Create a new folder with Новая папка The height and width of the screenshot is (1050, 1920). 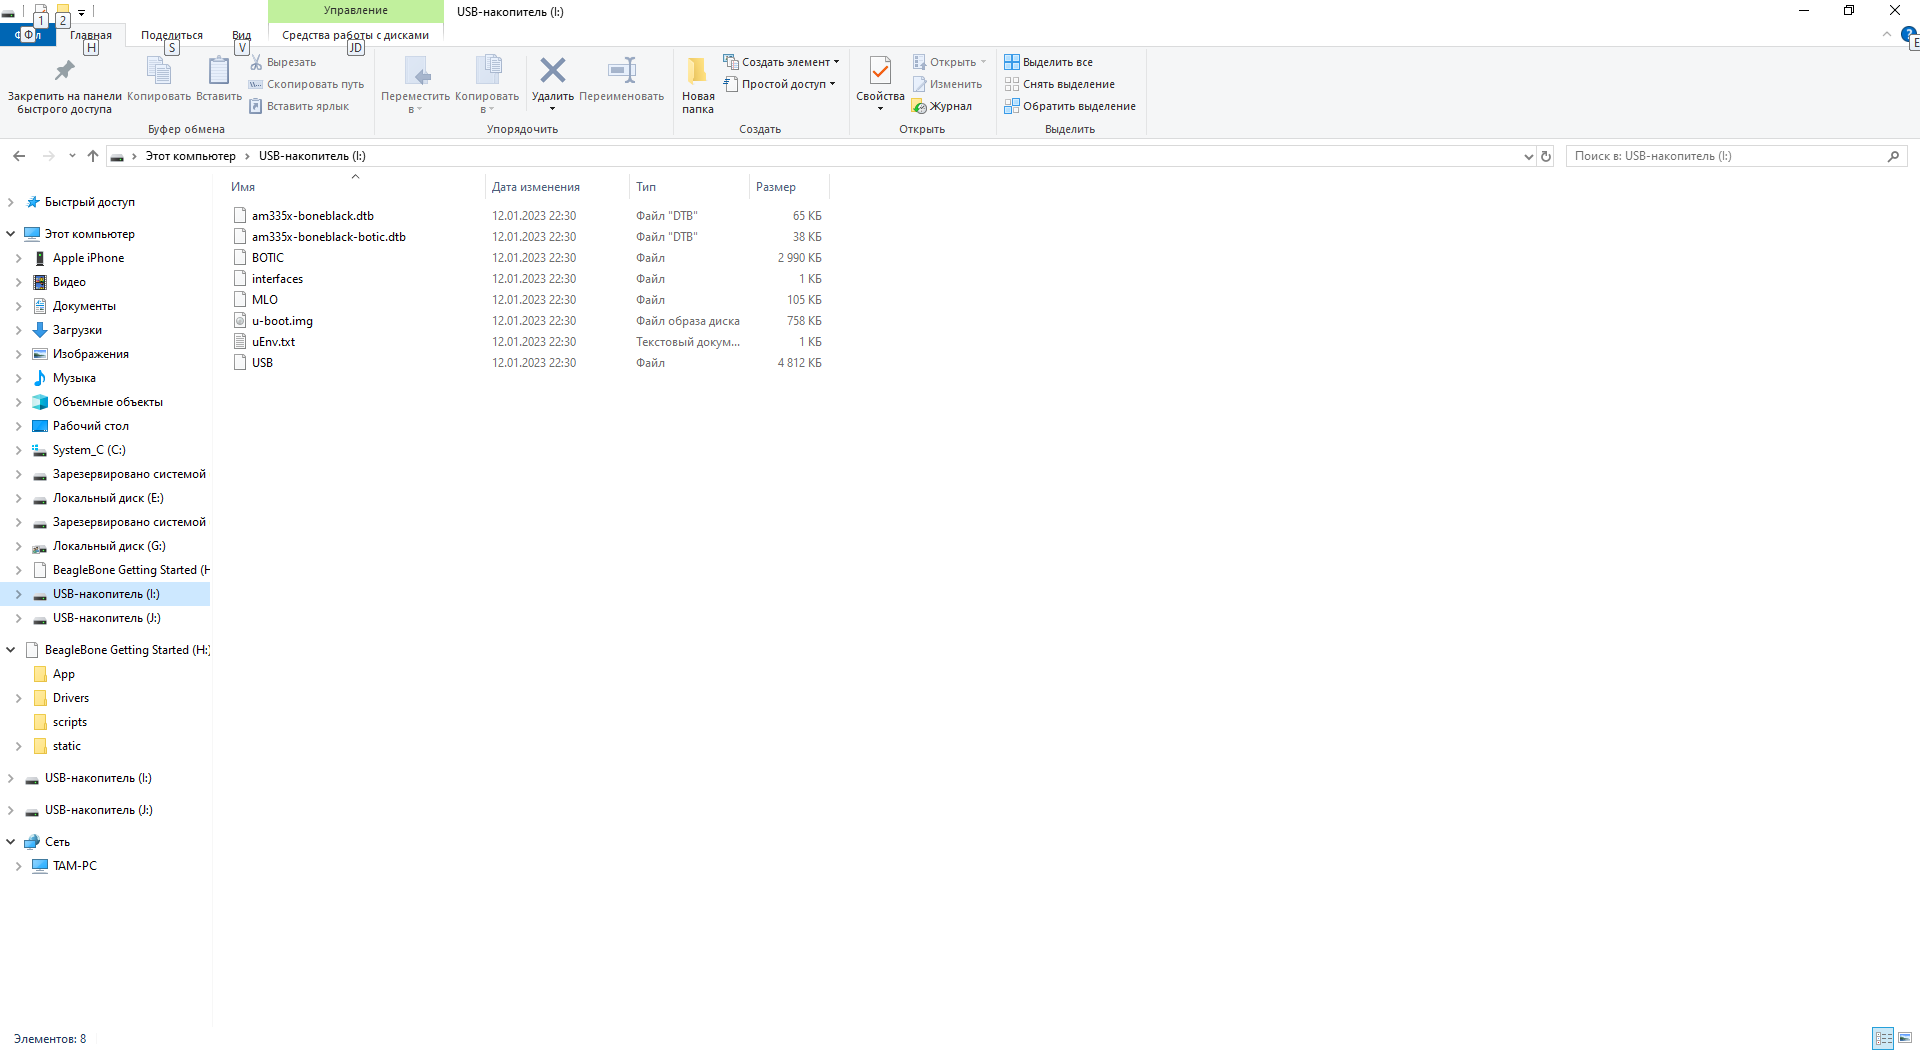[x=697, y=84]
